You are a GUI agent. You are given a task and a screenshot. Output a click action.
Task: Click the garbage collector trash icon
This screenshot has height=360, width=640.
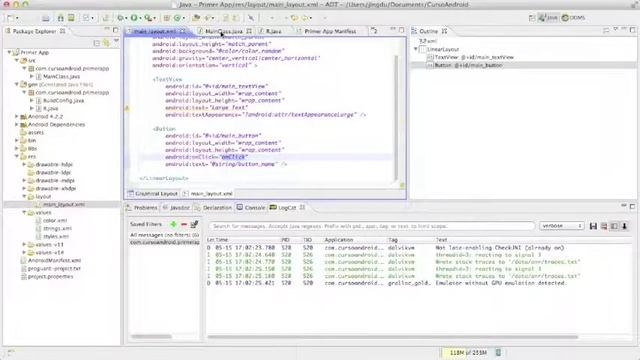click(498, 352)
